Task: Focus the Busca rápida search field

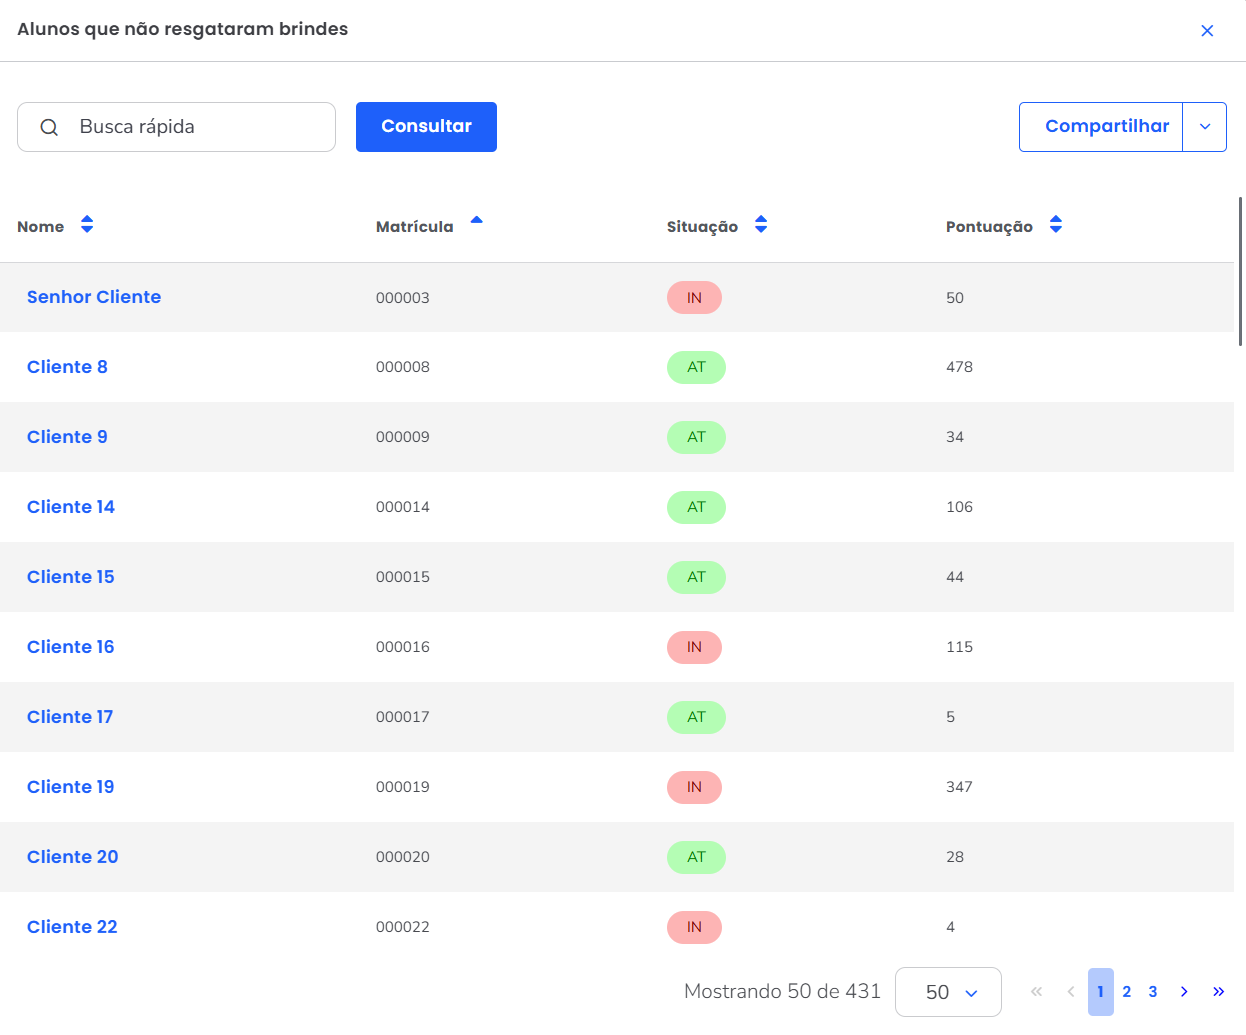Action: click(x=200, y=127)
